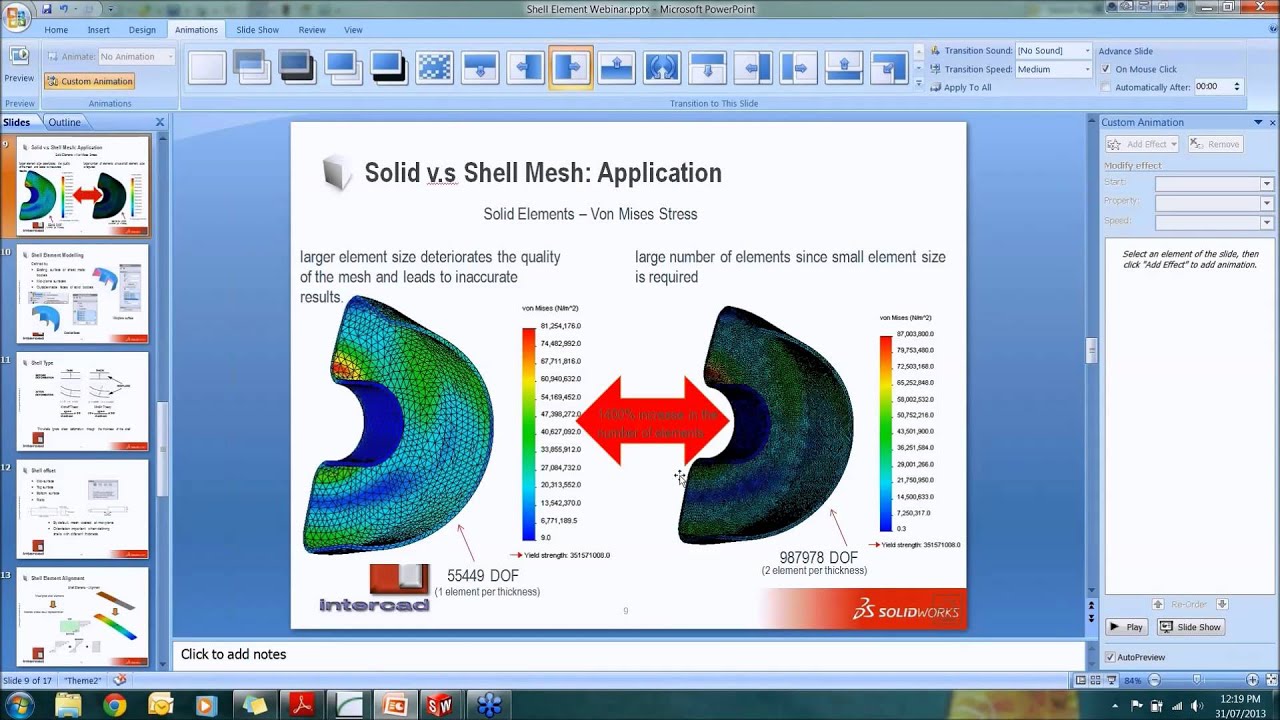Apply the Push Down transition
Image resolution: width=1280 pixels, height=720 pixels.
click(x=708, y=68)
